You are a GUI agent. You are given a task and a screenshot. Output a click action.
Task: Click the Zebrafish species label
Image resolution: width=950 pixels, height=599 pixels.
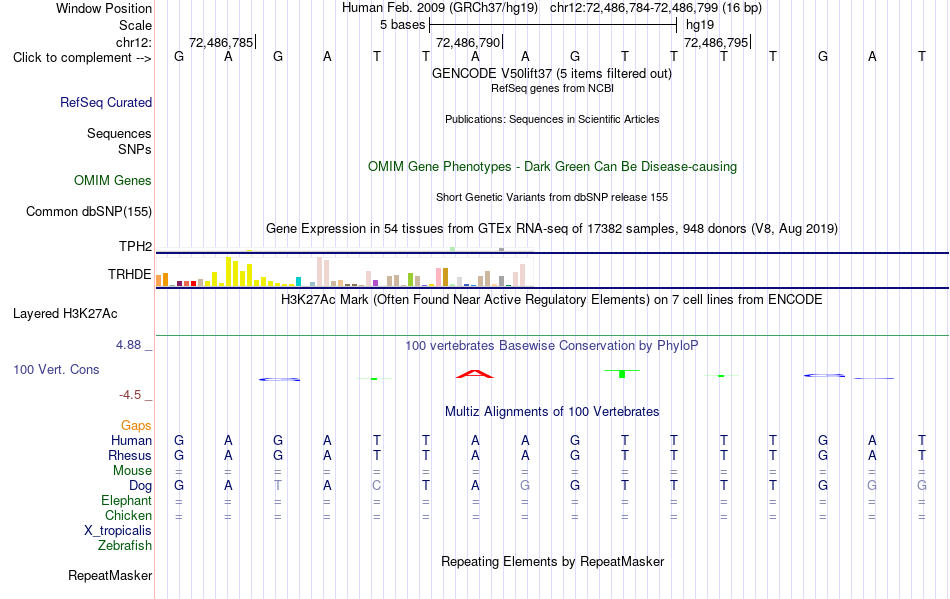point(125,546)
